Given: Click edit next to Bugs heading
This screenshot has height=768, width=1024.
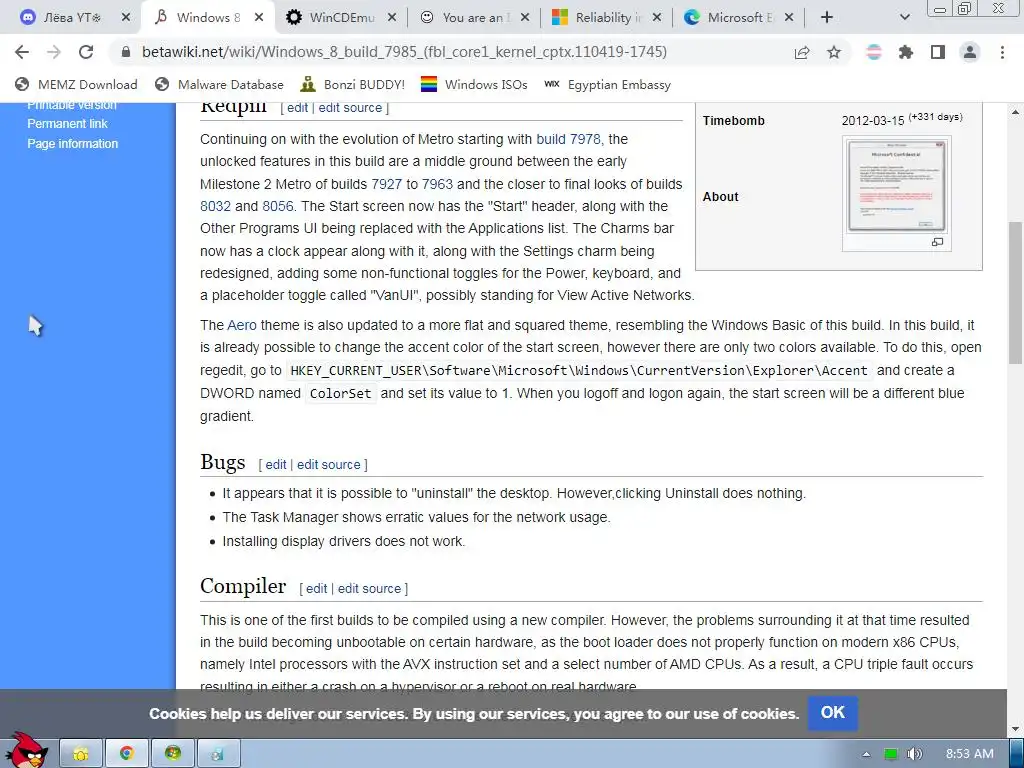Looking at the screenshot, I should point(276,464).
